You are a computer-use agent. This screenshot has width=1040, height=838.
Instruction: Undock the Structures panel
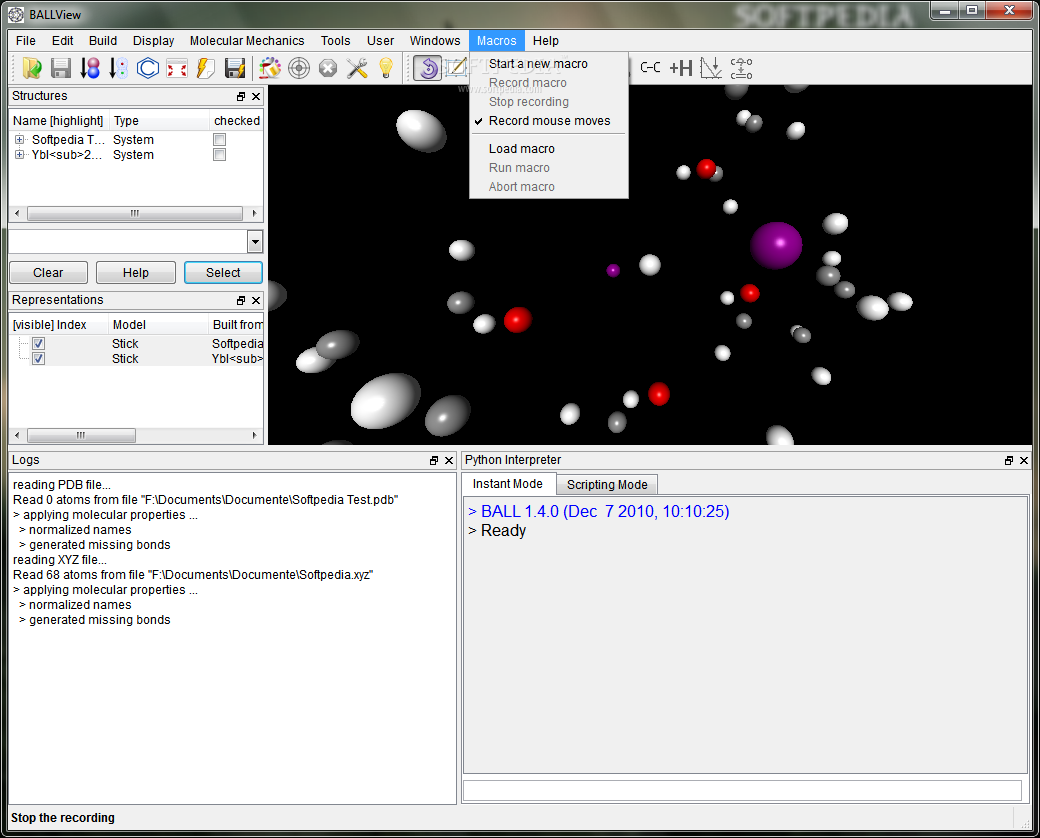point(241,96)
